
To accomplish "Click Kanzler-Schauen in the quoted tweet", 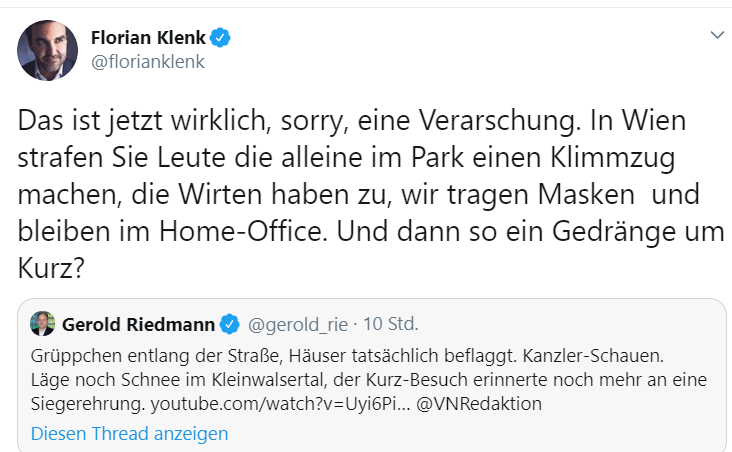I will [x=593, y=356].
